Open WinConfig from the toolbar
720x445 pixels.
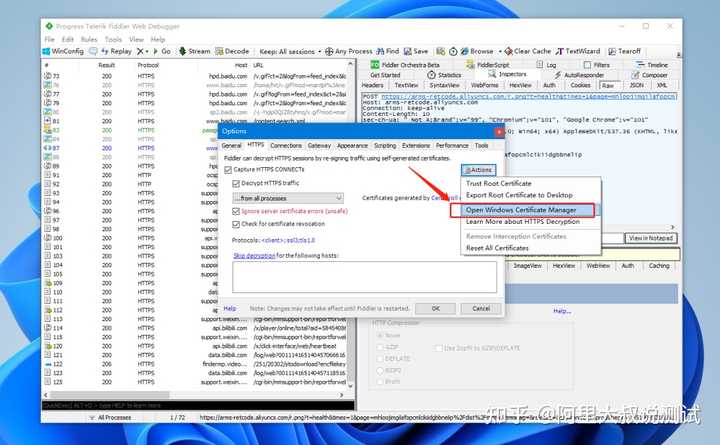click(63, 51)
